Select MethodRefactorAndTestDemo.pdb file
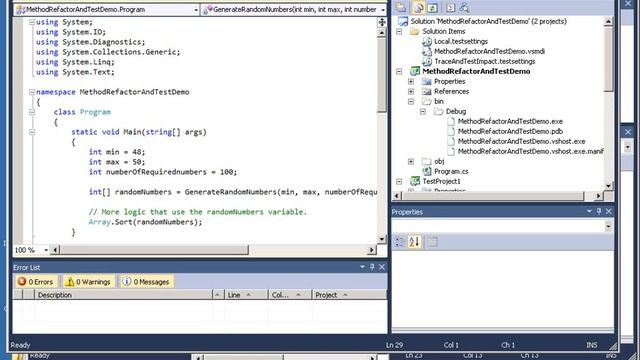The image size is (640, 360). click(x=510, y=131)
